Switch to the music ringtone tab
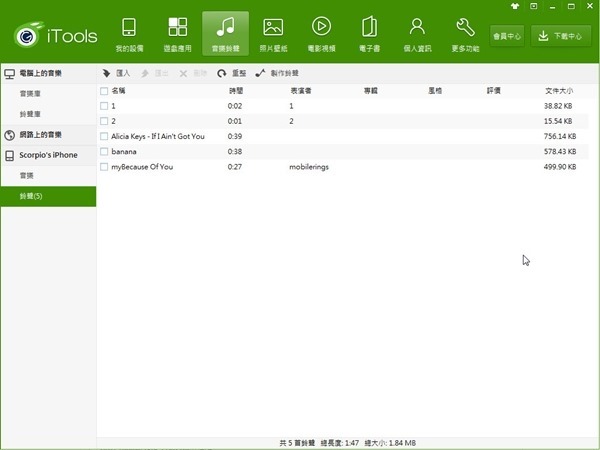The height and width of the screenshot is (450, 600). [225, 33]
